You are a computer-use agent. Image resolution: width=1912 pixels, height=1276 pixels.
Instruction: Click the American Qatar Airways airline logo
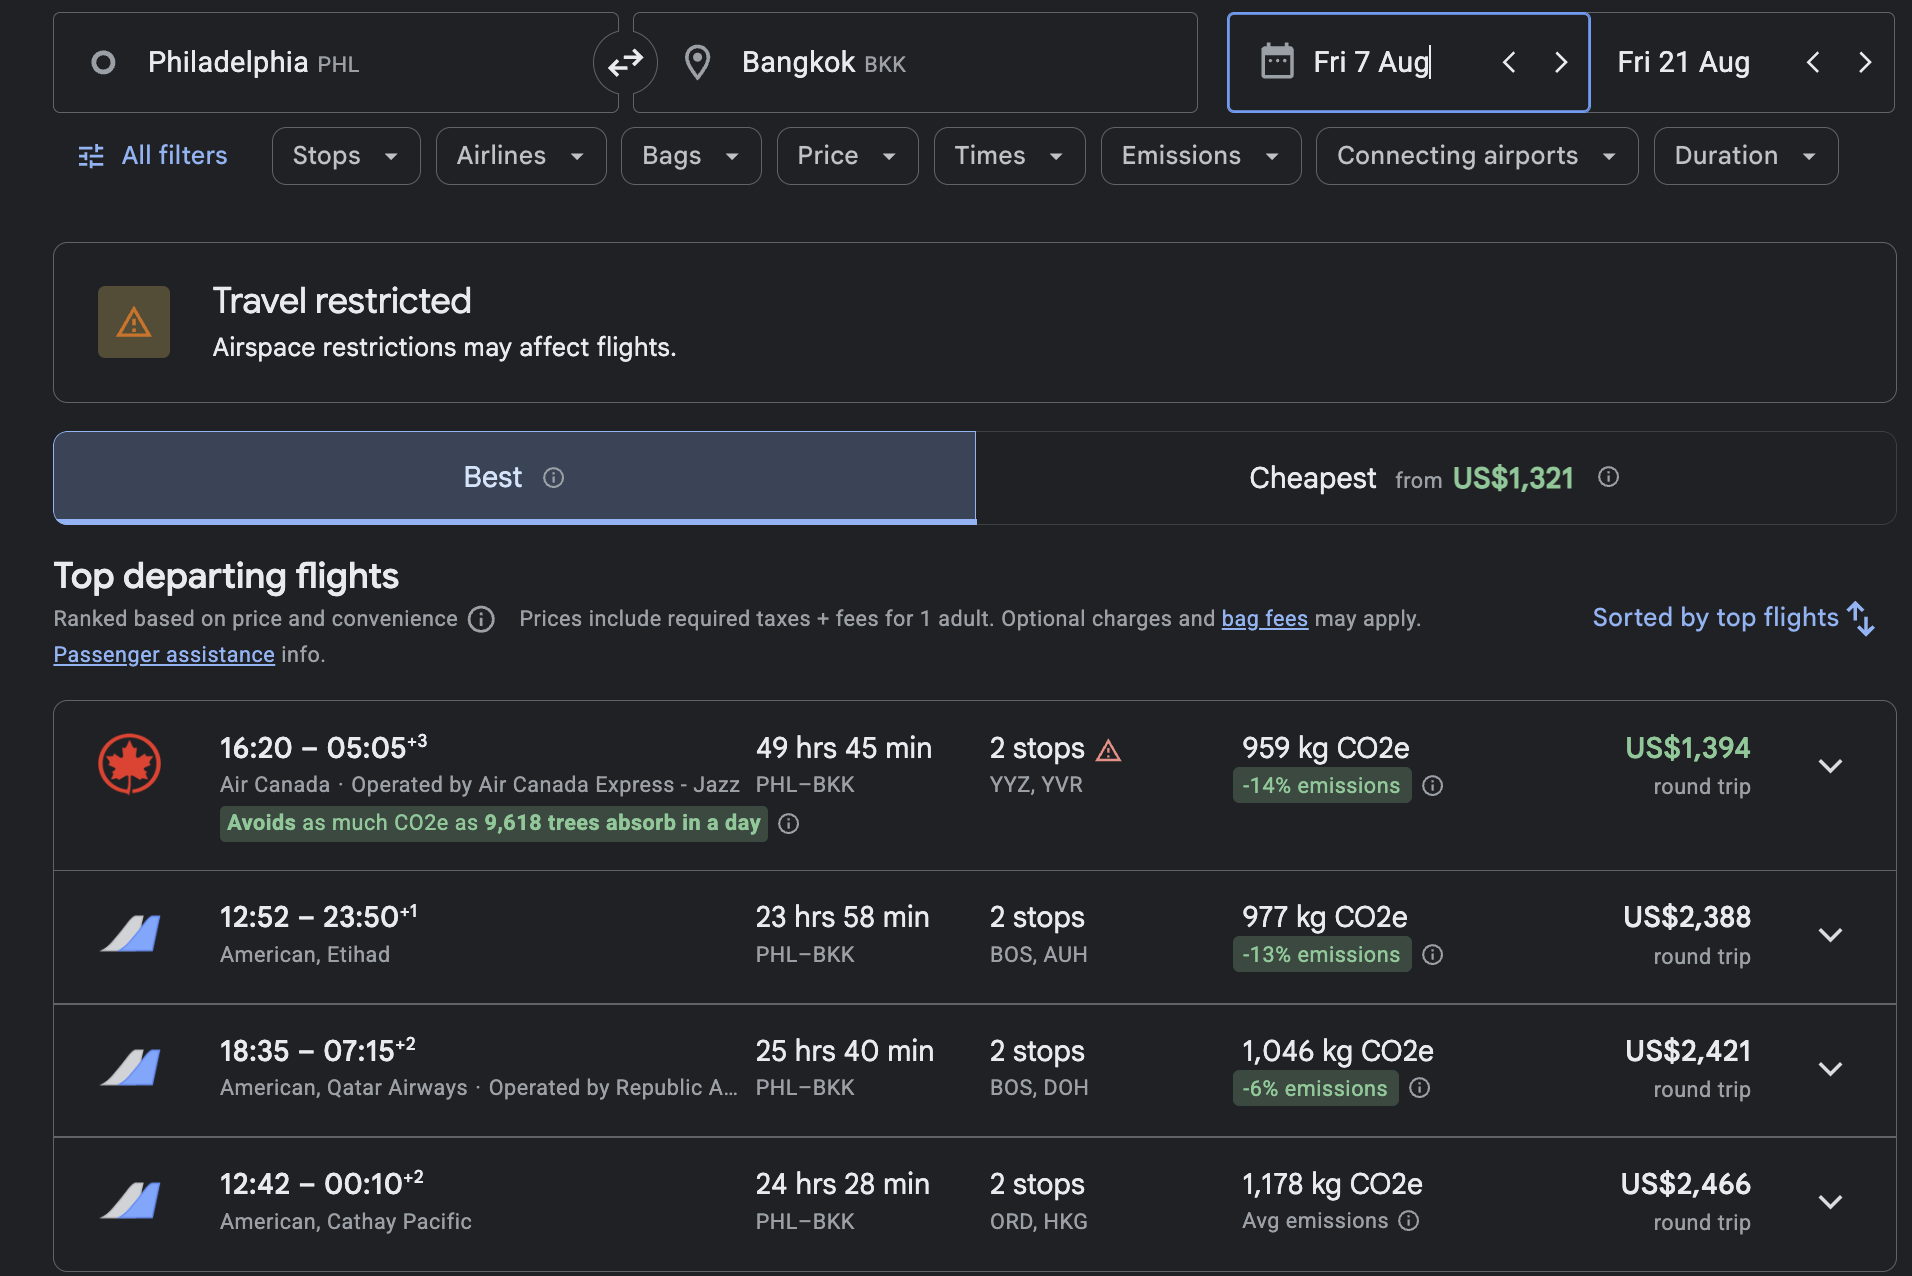pos(130,1068)
